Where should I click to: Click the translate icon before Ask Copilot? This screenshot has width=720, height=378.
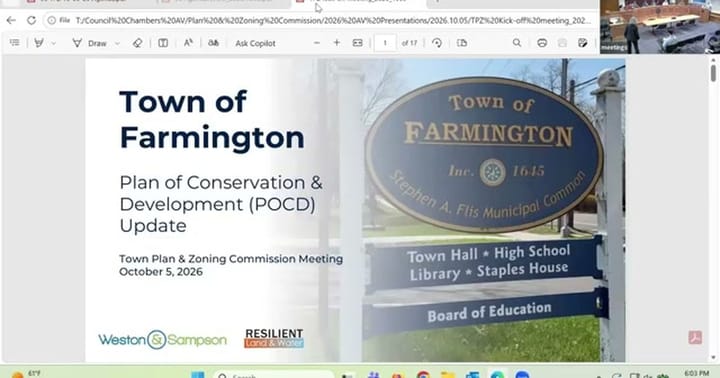coord(214,43)
